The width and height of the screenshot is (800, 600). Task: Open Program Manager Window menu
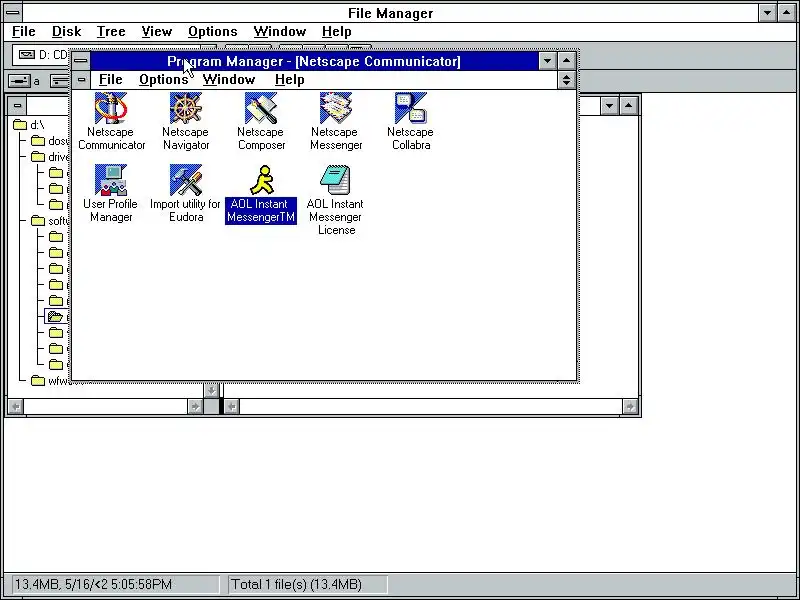point(229,80)
